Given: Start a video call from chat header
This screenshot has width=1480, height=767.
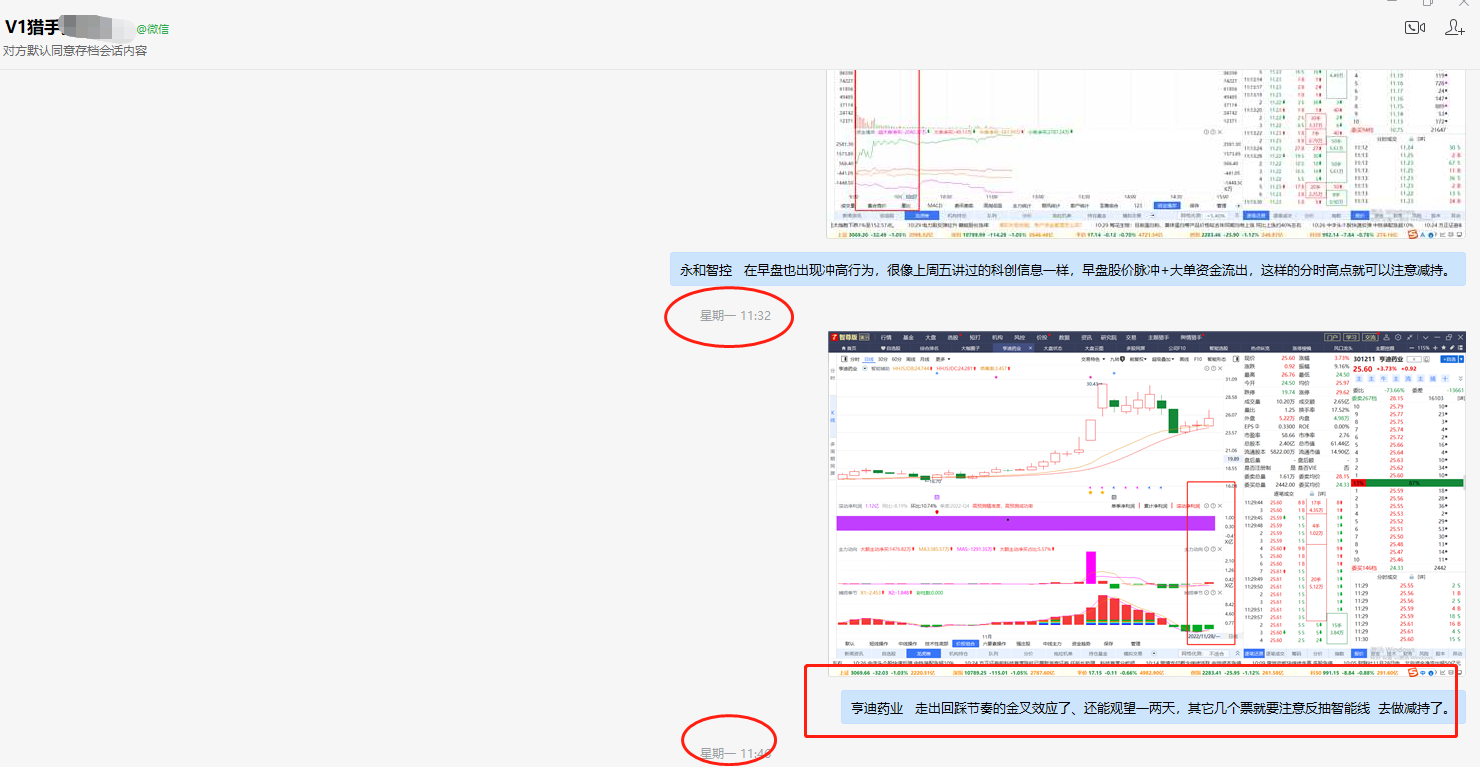Looking at the screenshot, I should (1414, 27).
